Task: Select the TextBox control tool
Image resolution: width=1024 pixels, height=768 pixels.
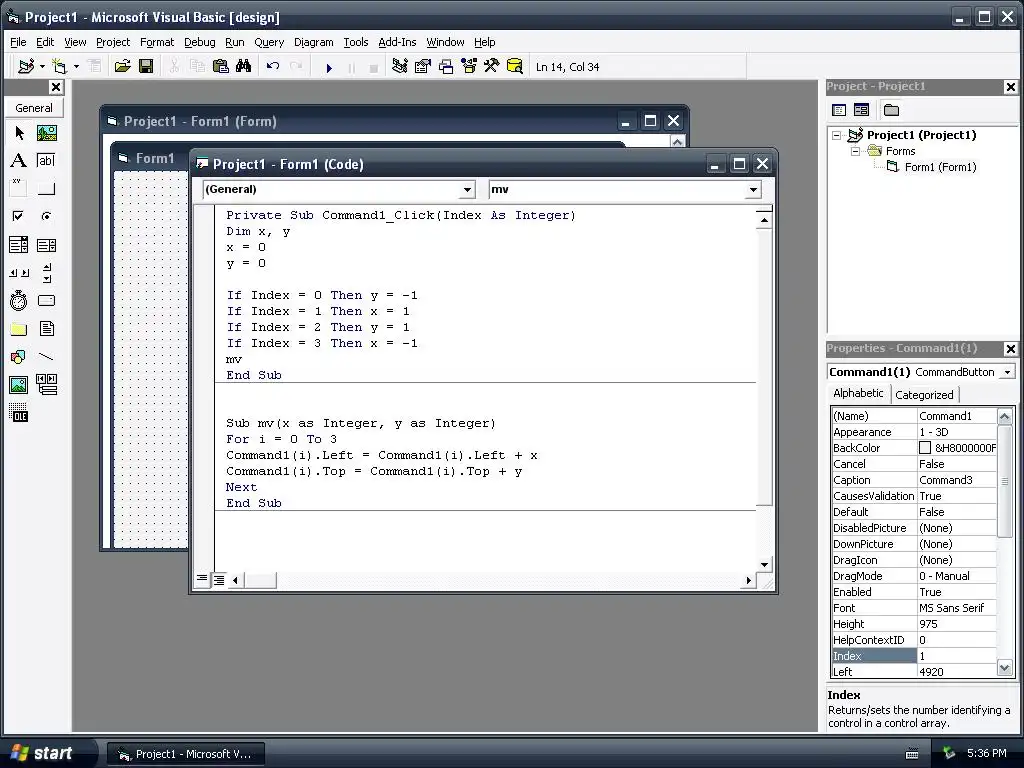Action: [46, 161]
